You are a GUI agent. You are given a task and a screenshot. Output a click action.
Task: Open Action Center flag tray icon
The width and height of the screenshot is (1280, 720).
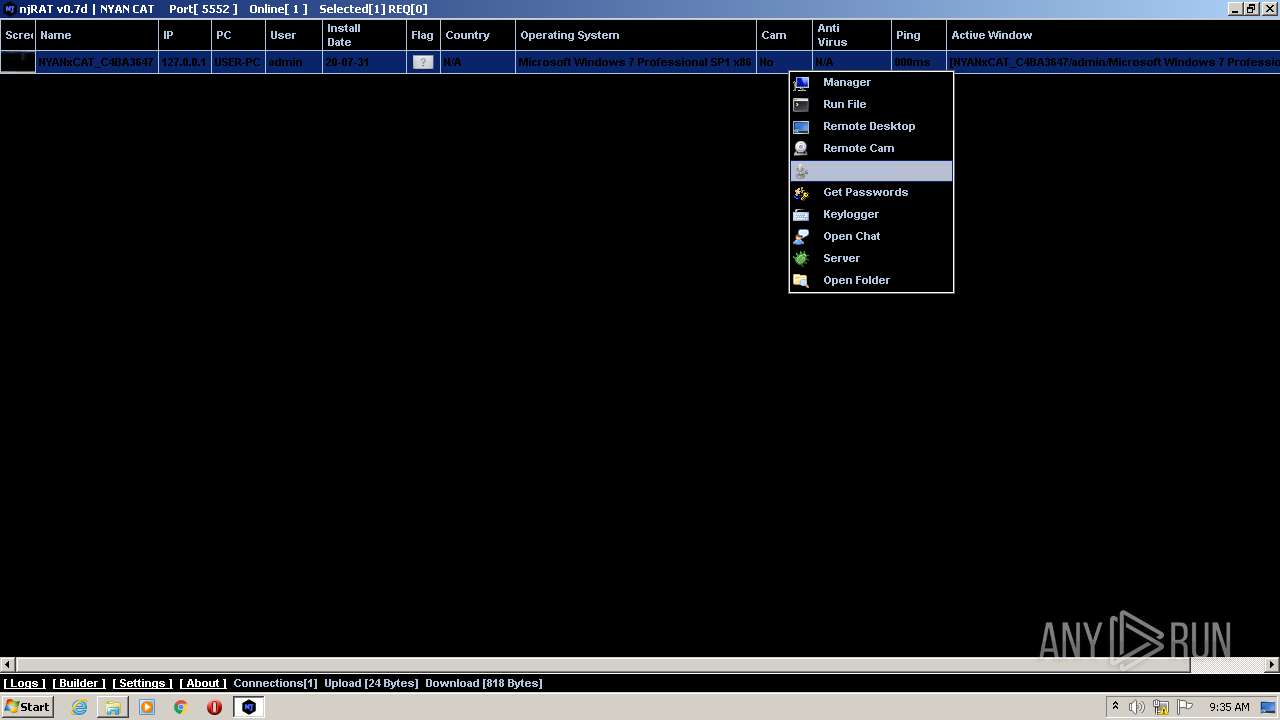(1185, 707)
